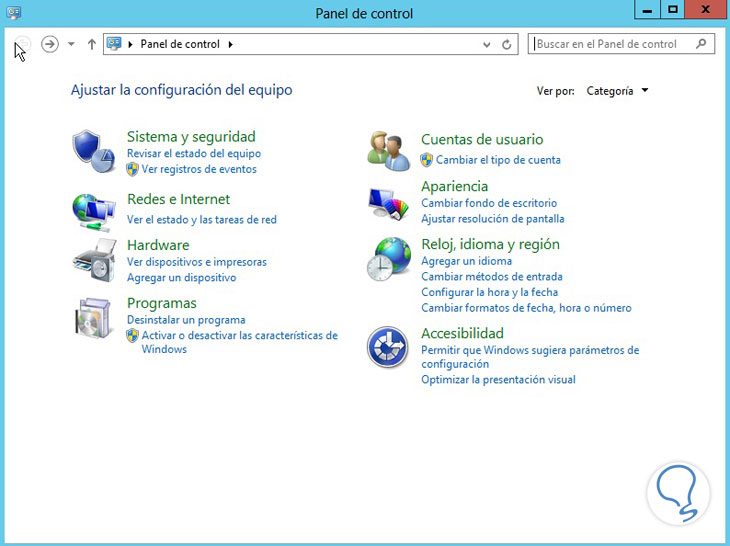Open the Hardware printer icon
Screen dimensions: 730x546
click(95, 260)
